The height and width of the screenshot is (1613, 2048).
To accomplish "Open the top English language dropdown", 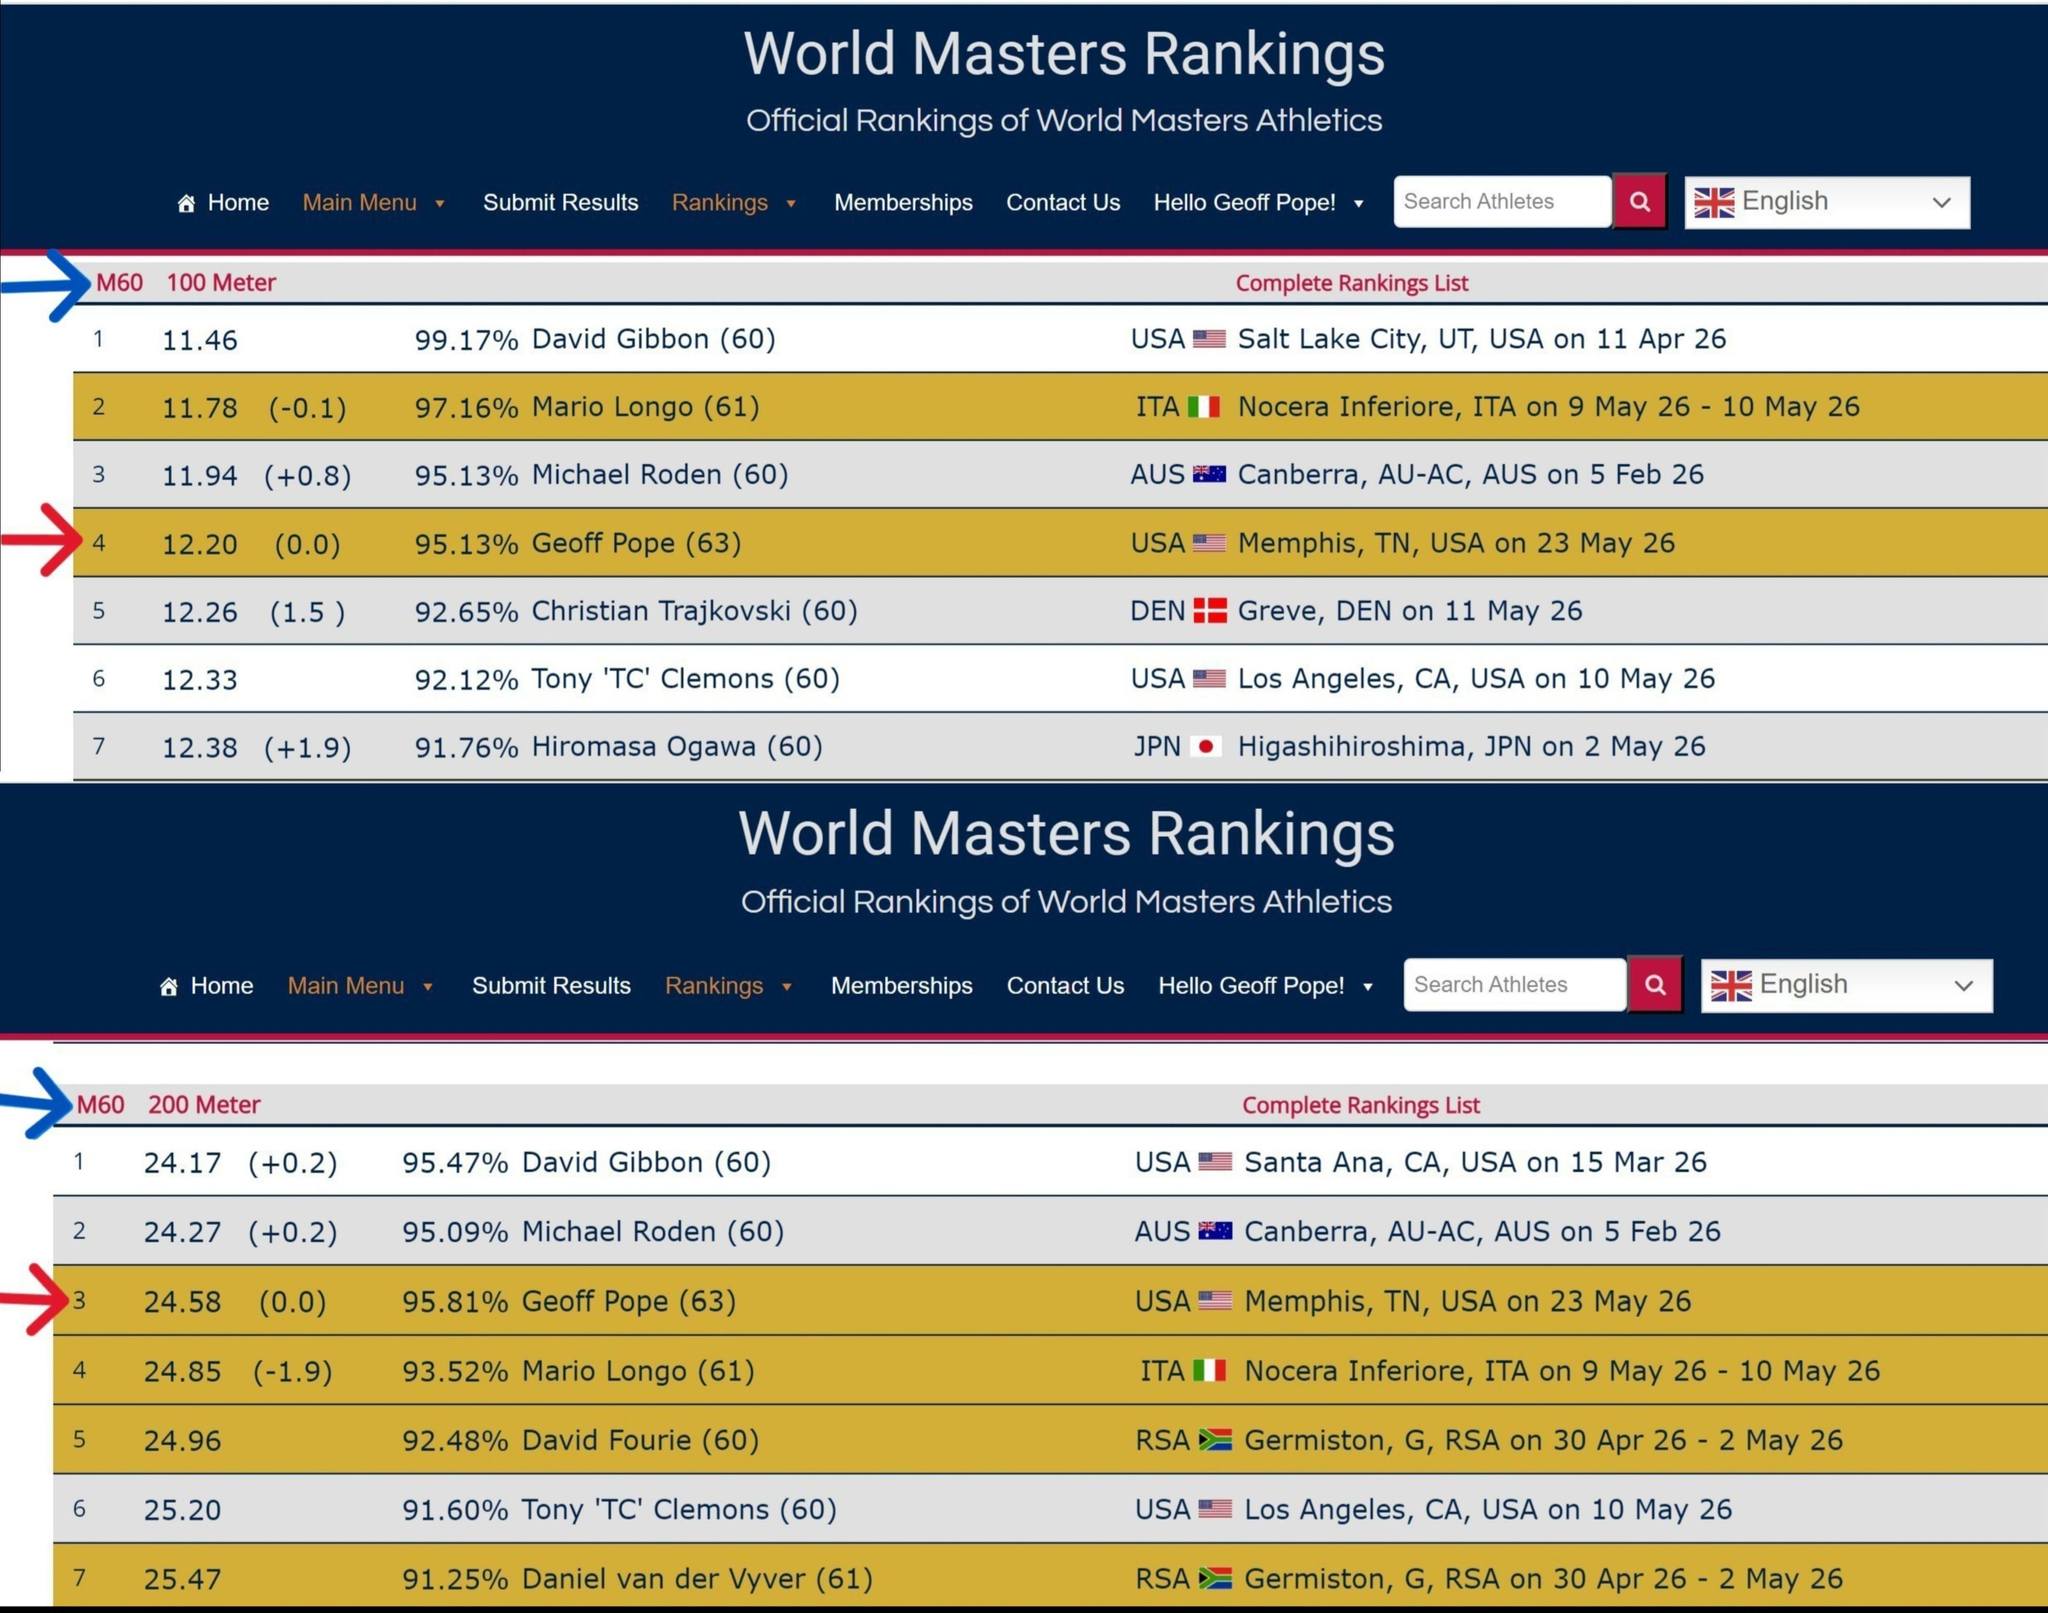I will point(1827,203).
